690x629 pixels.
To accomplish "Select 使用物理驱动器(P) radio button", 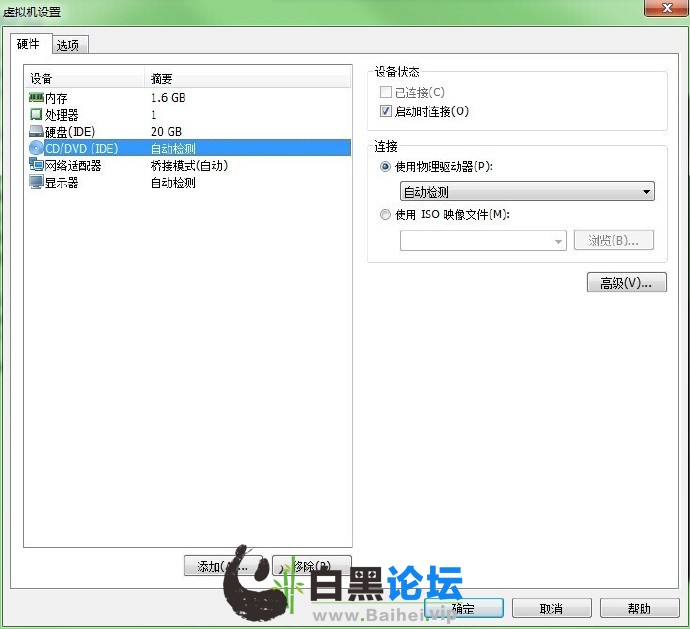I will (x=385, y=166).
